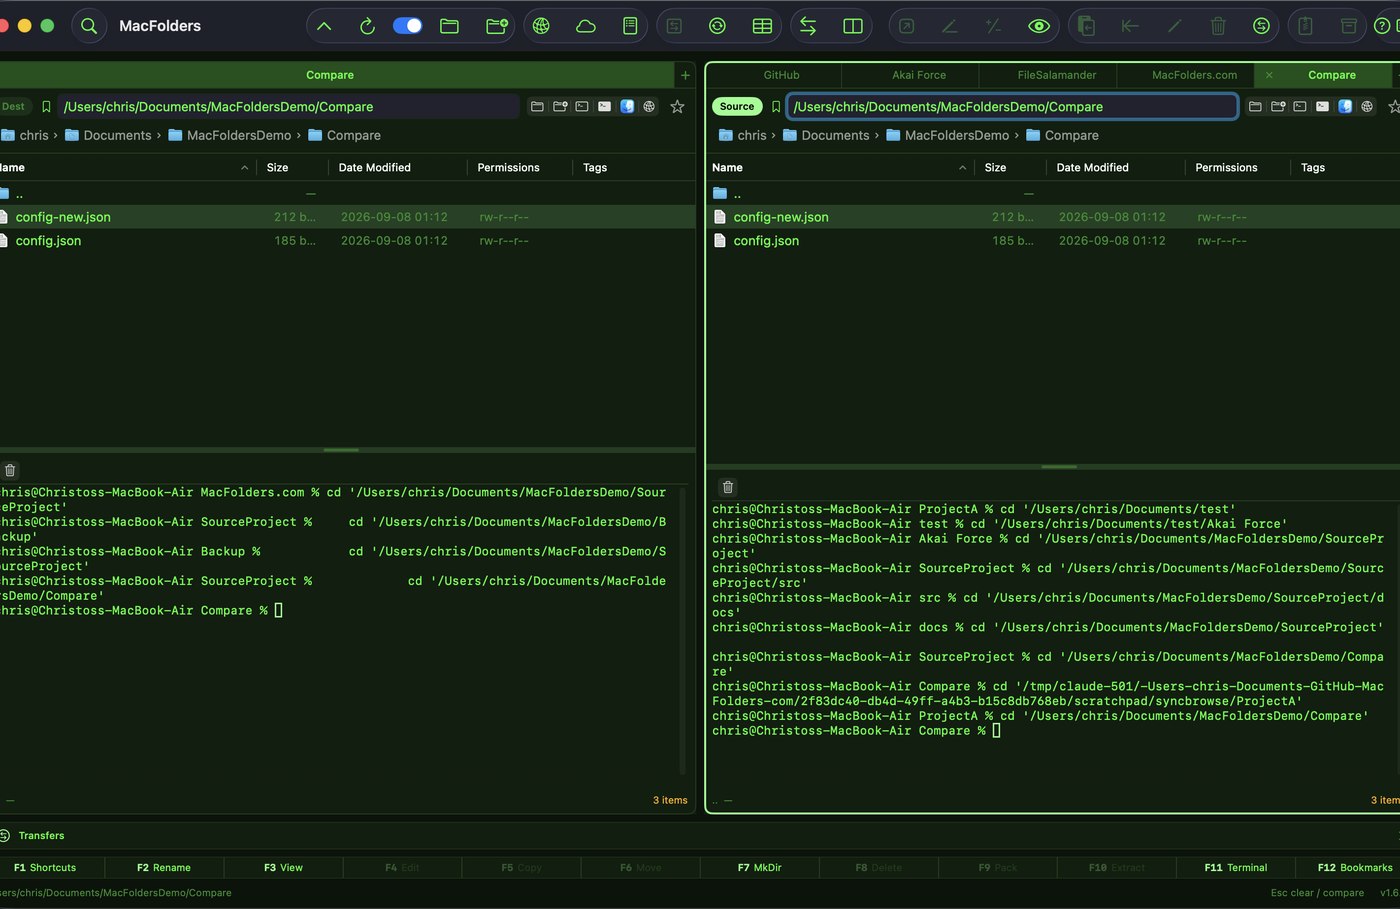The image size is (1400, 909).
Task: Clear the Dest pane terminal with the trash icon
Action: [10, 470]
